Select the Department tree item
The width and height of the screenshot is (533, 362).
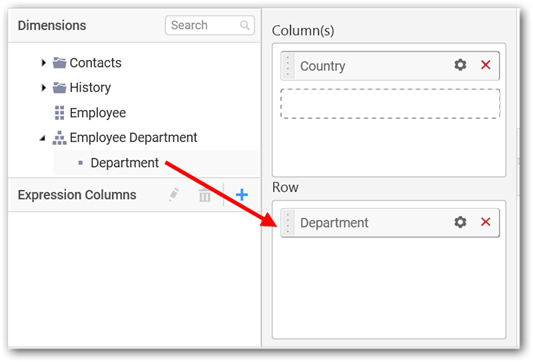(155, 163)
